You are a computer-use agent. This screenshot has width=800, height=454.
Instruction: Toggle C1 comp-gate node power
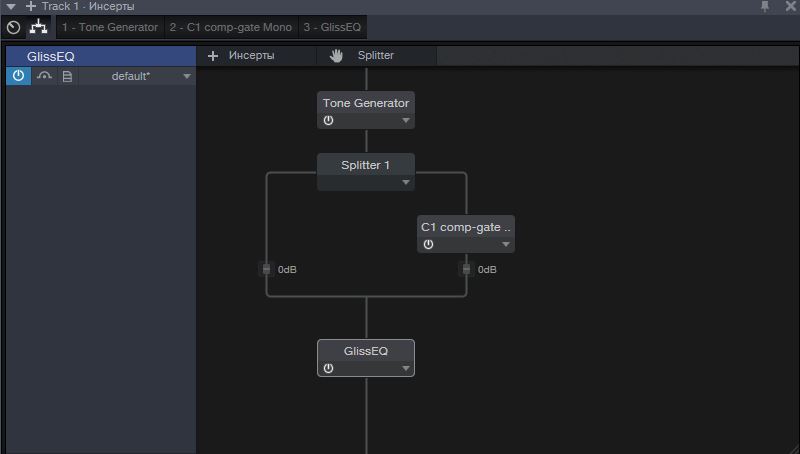[429, 244]
